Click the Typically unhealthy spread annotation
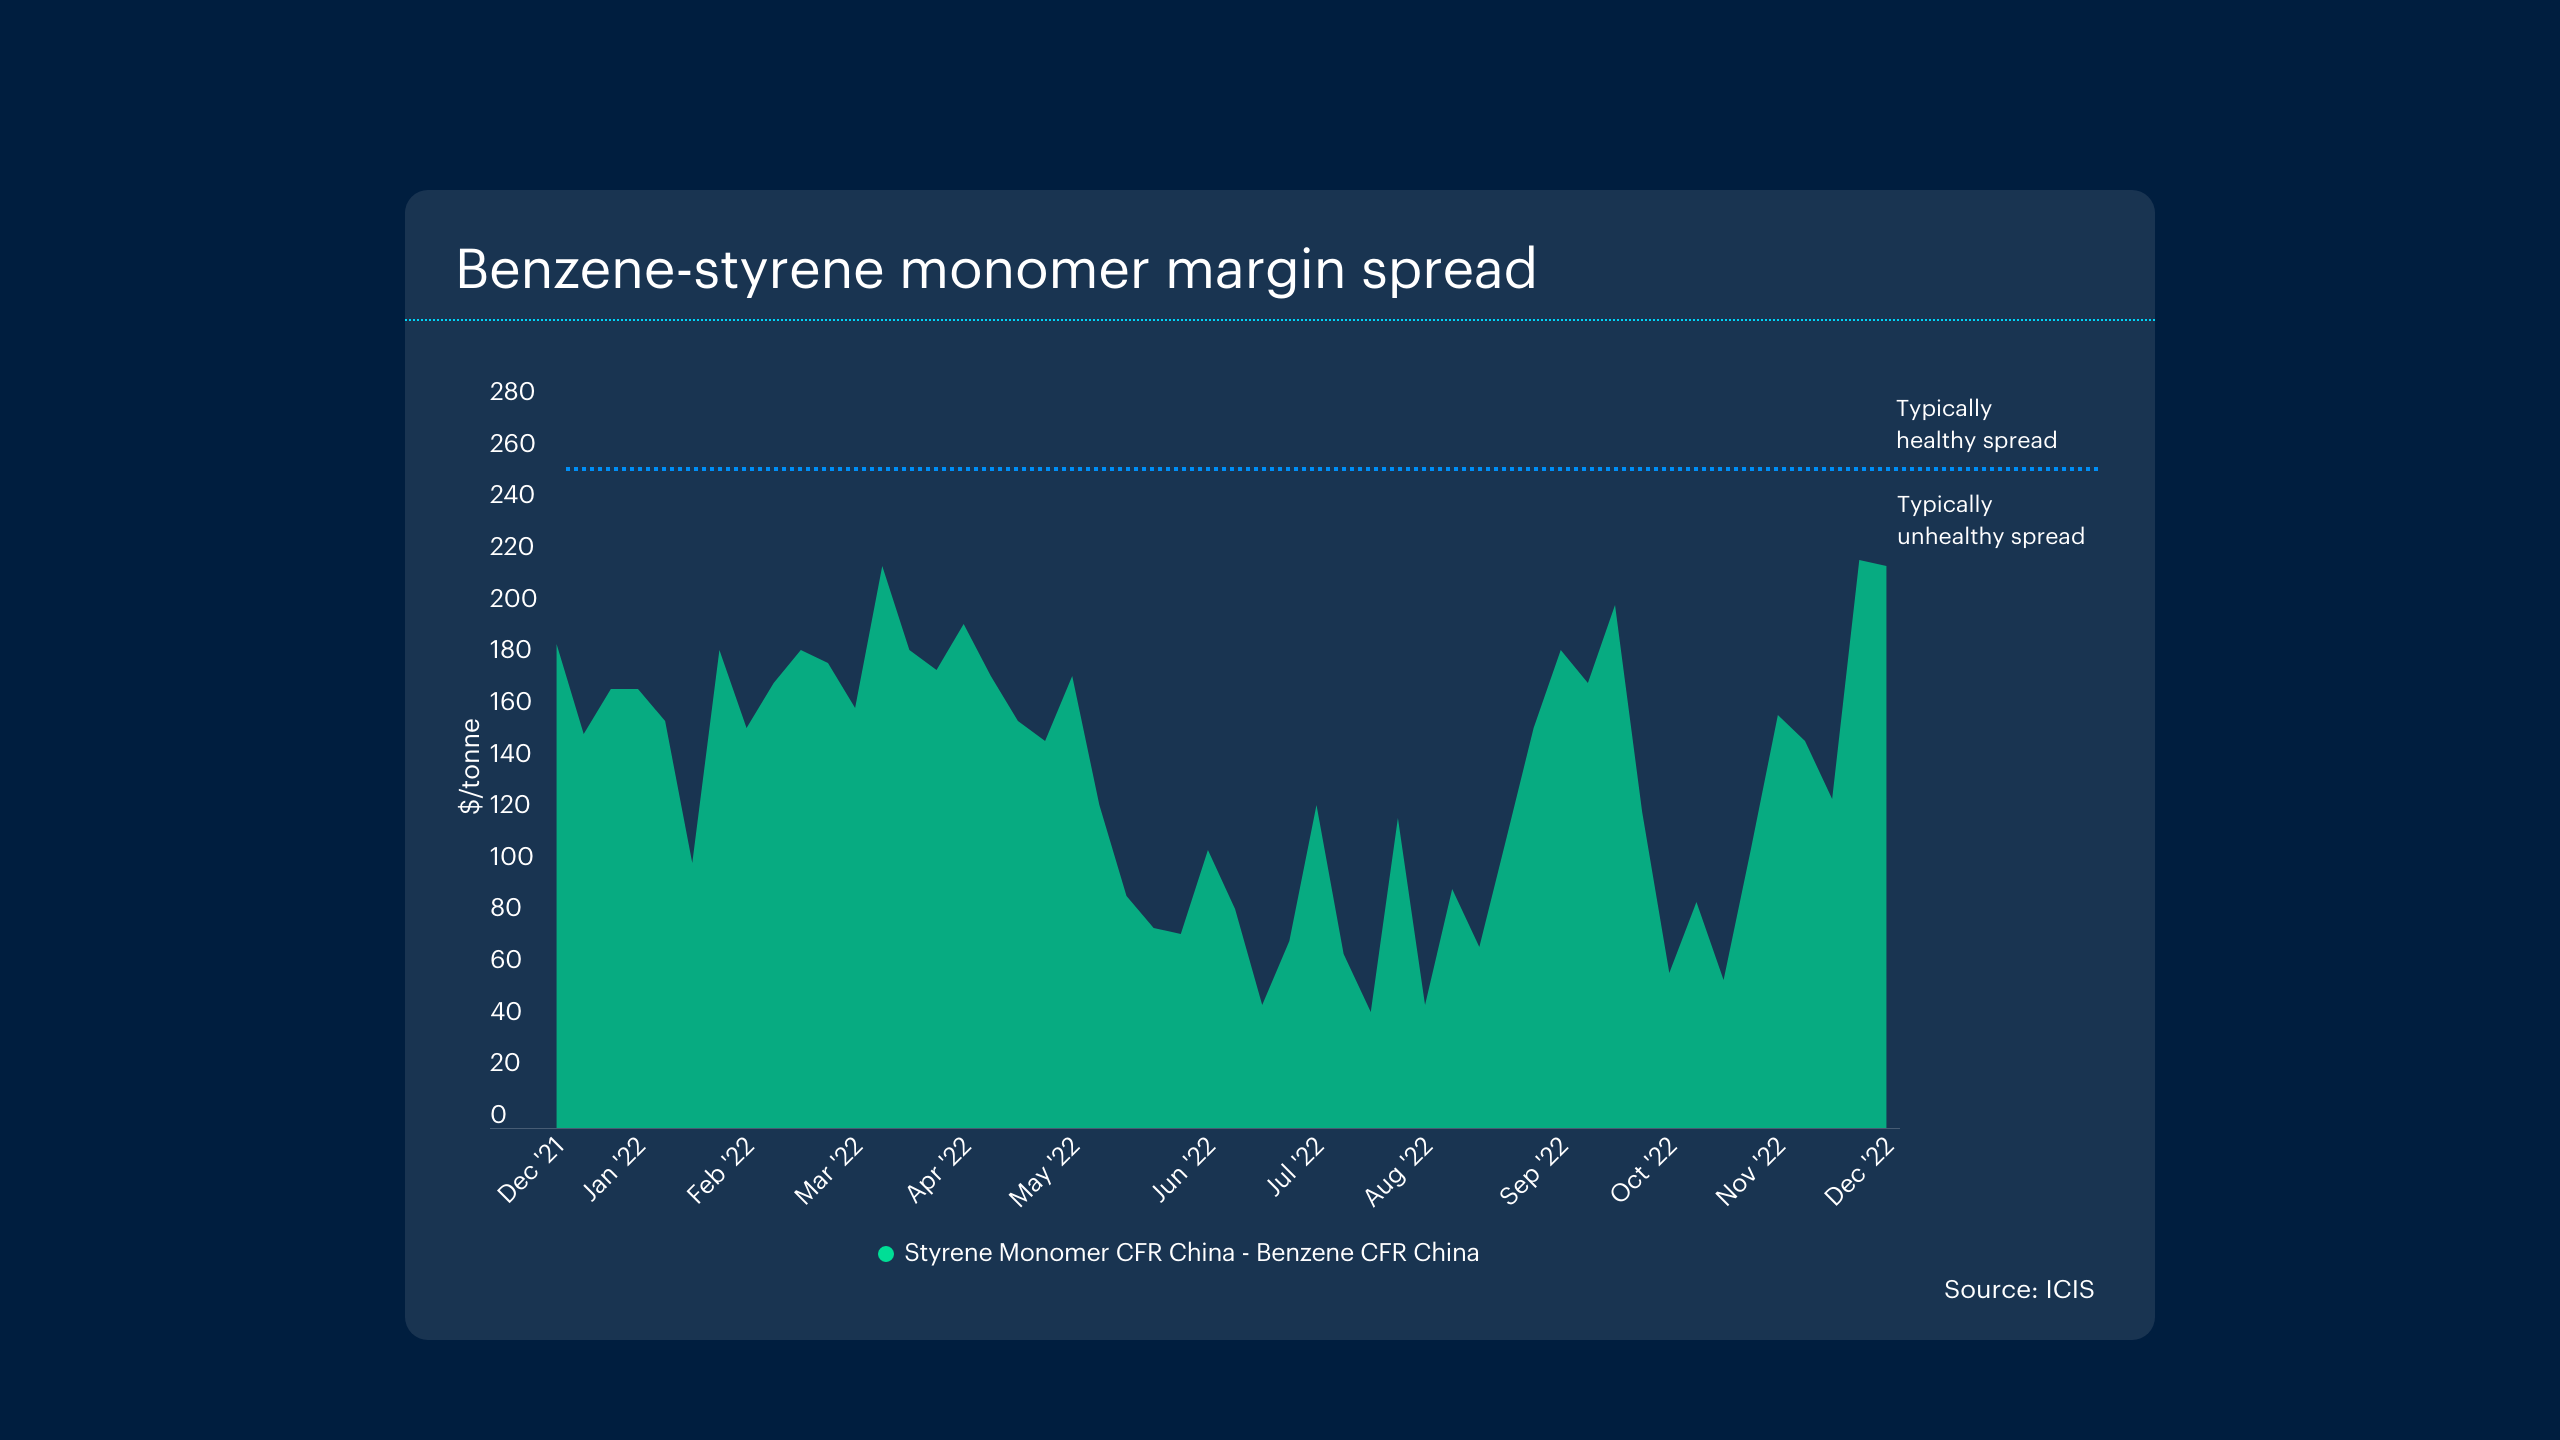Viewport: 2560px width, 1440px height. pos(1989,520)
